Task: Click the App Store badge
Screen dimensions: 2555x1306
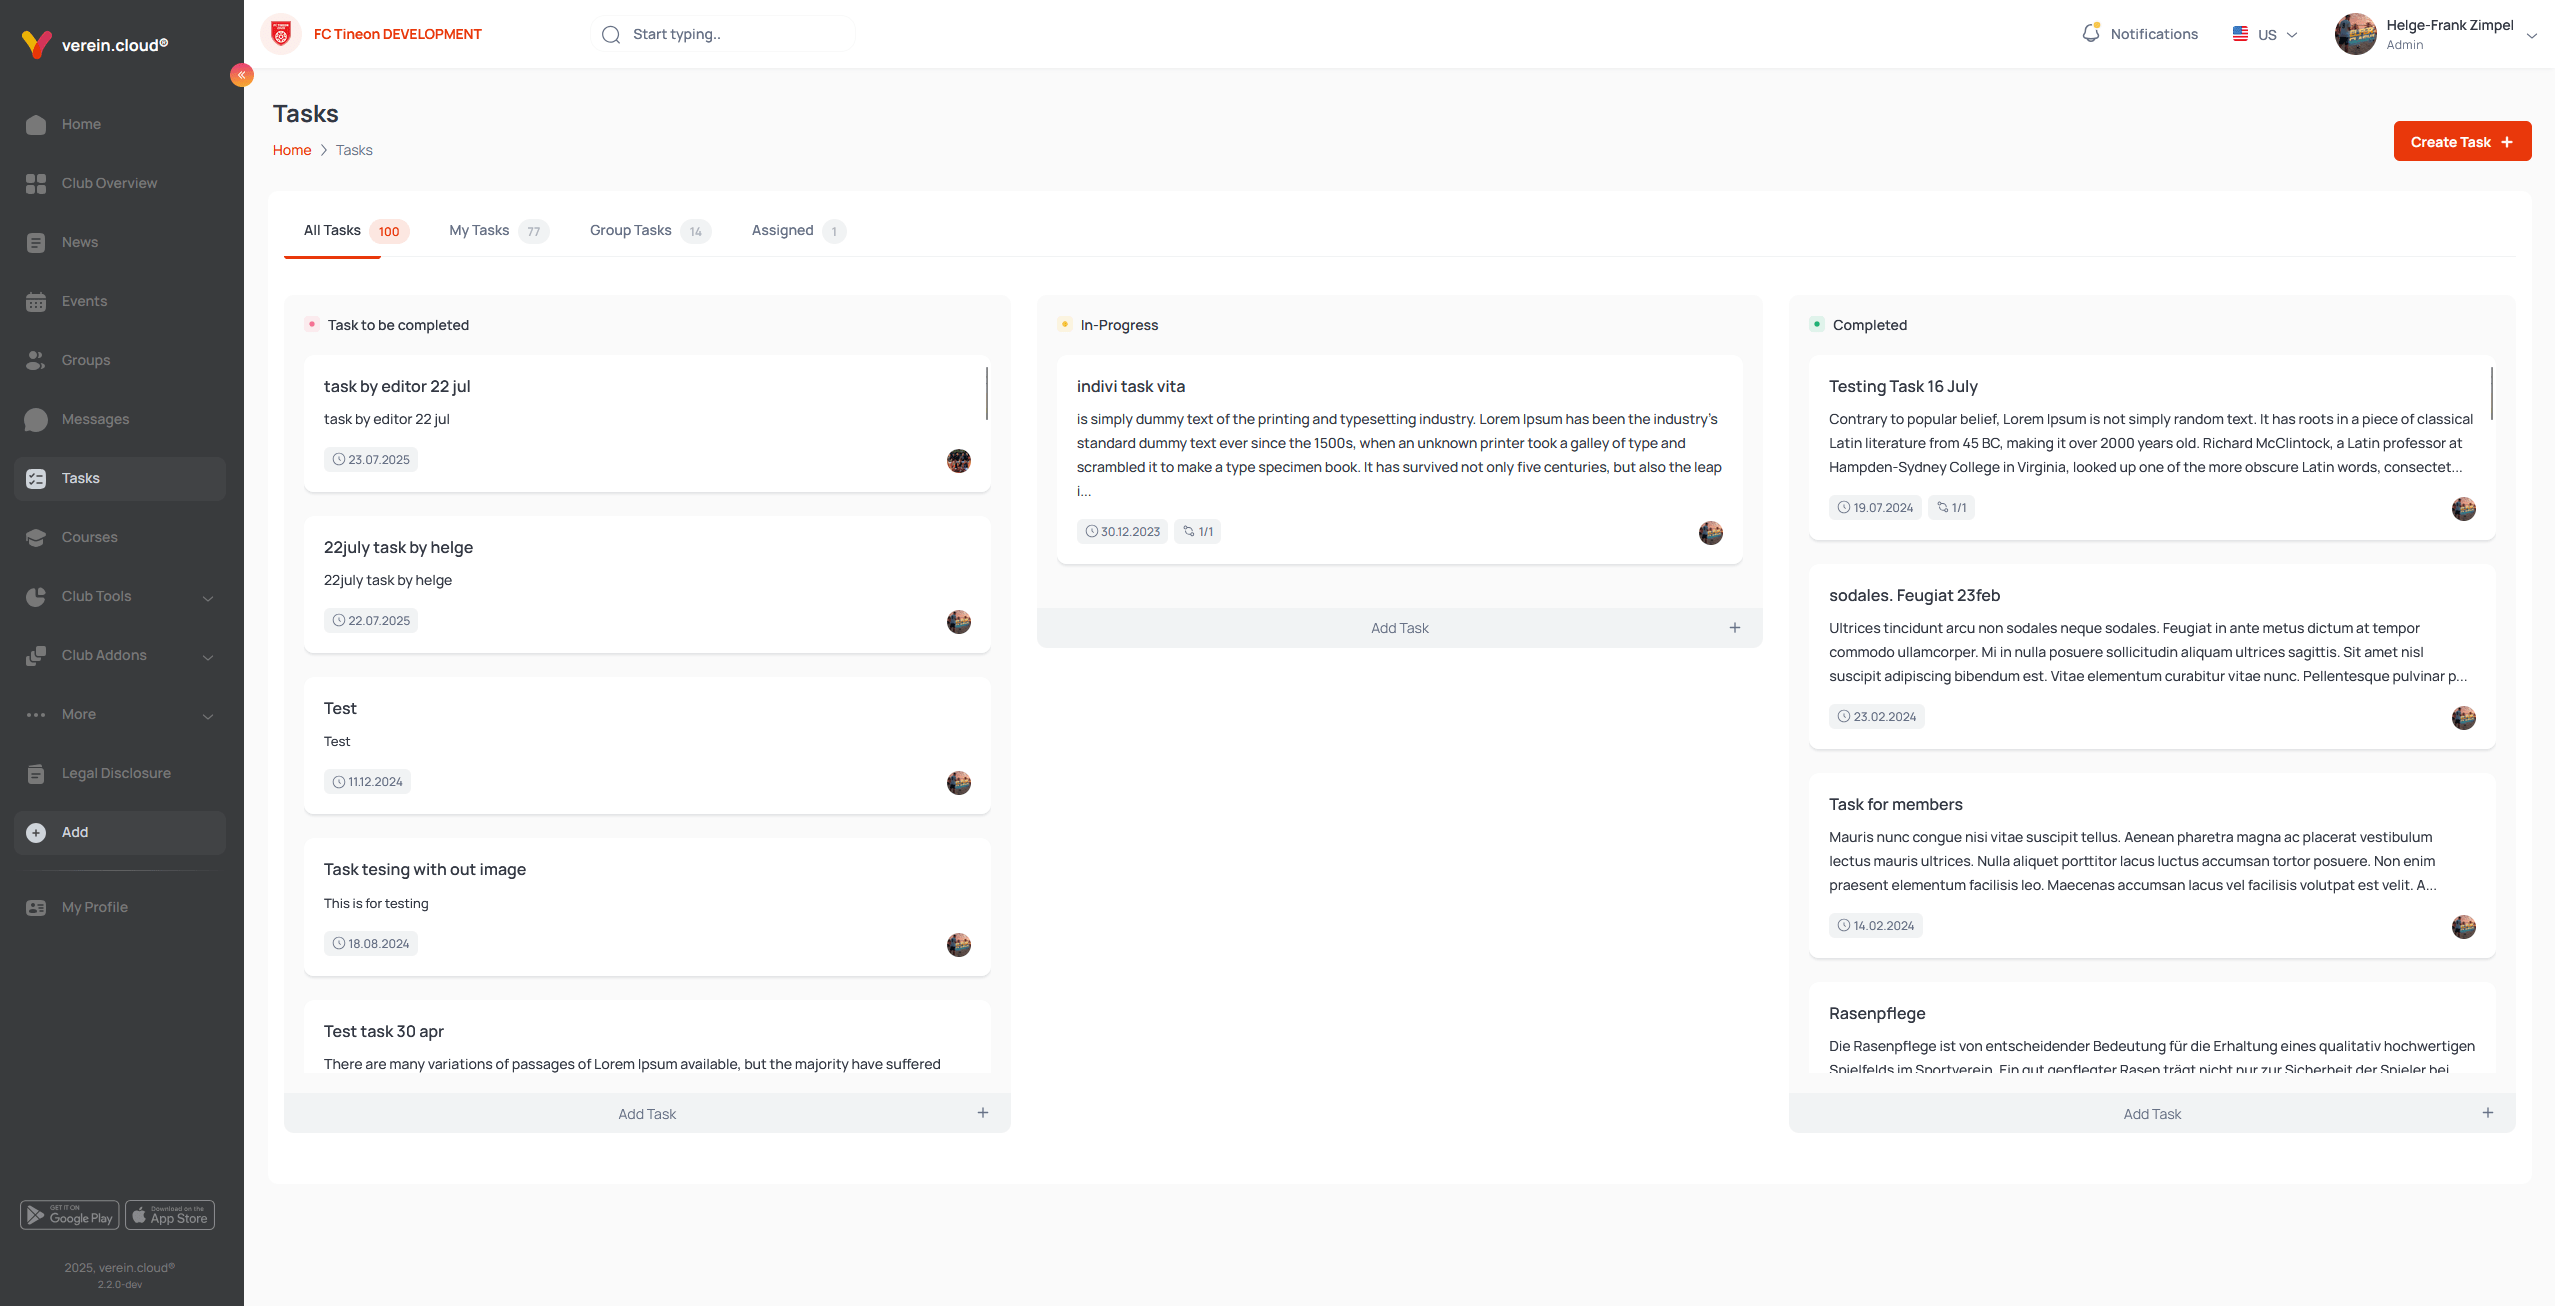Action: (170, 1215)
